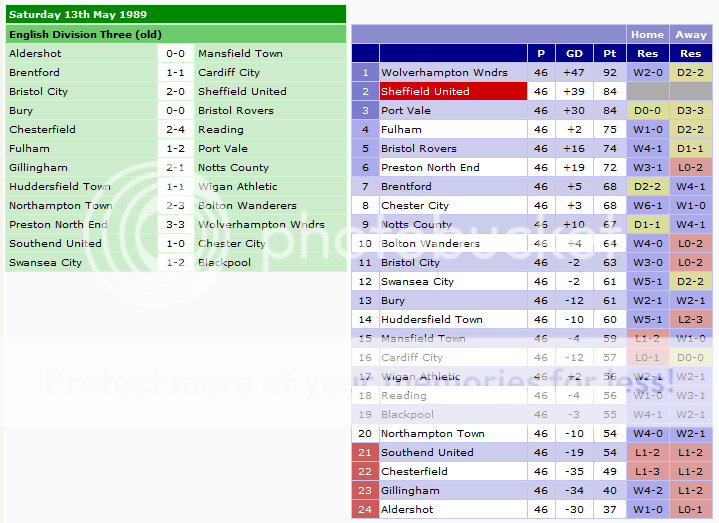719x523 pixels.
Task: Click the Saturday 13th May 1989 date header
Action: pos(65,14)
